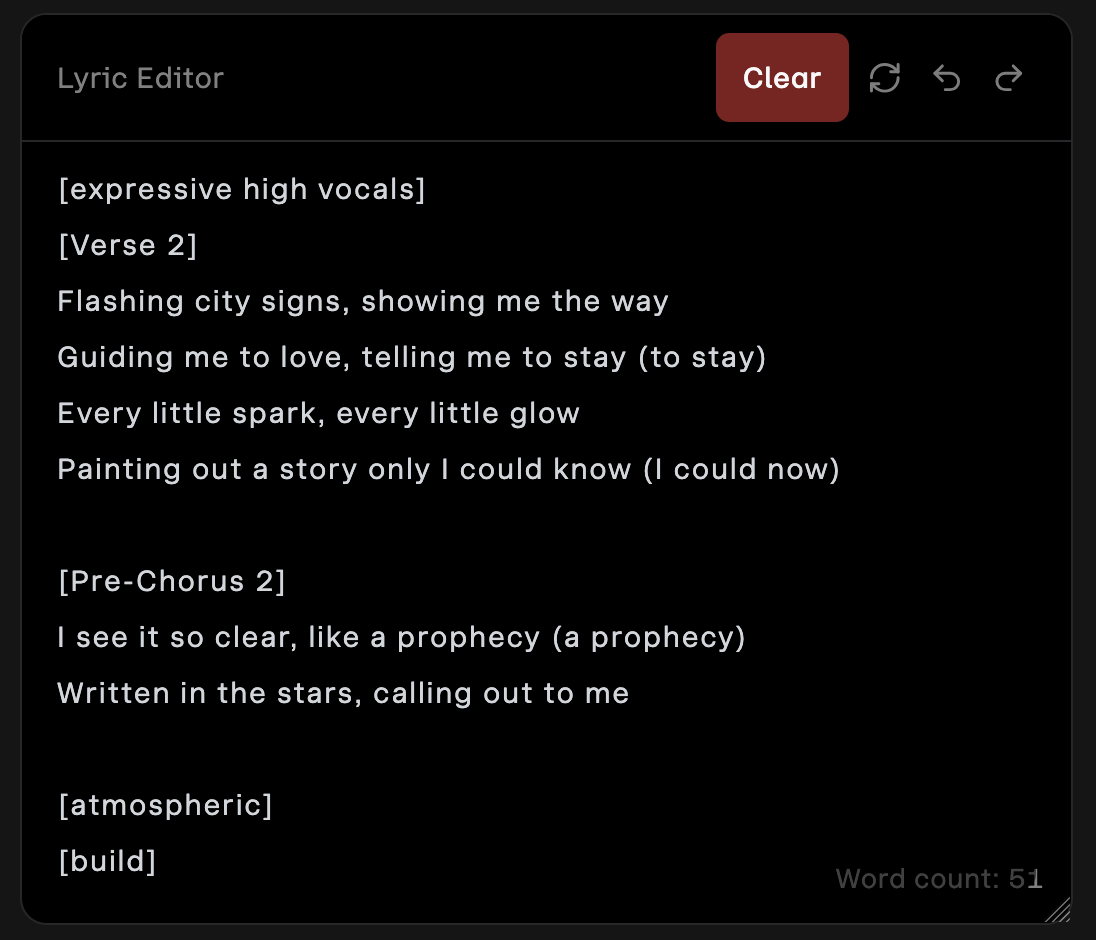The height and width of the screenshot is (940, 1096).
Task: Click the Lyric Editor title
Action: (x=140, y=78)
